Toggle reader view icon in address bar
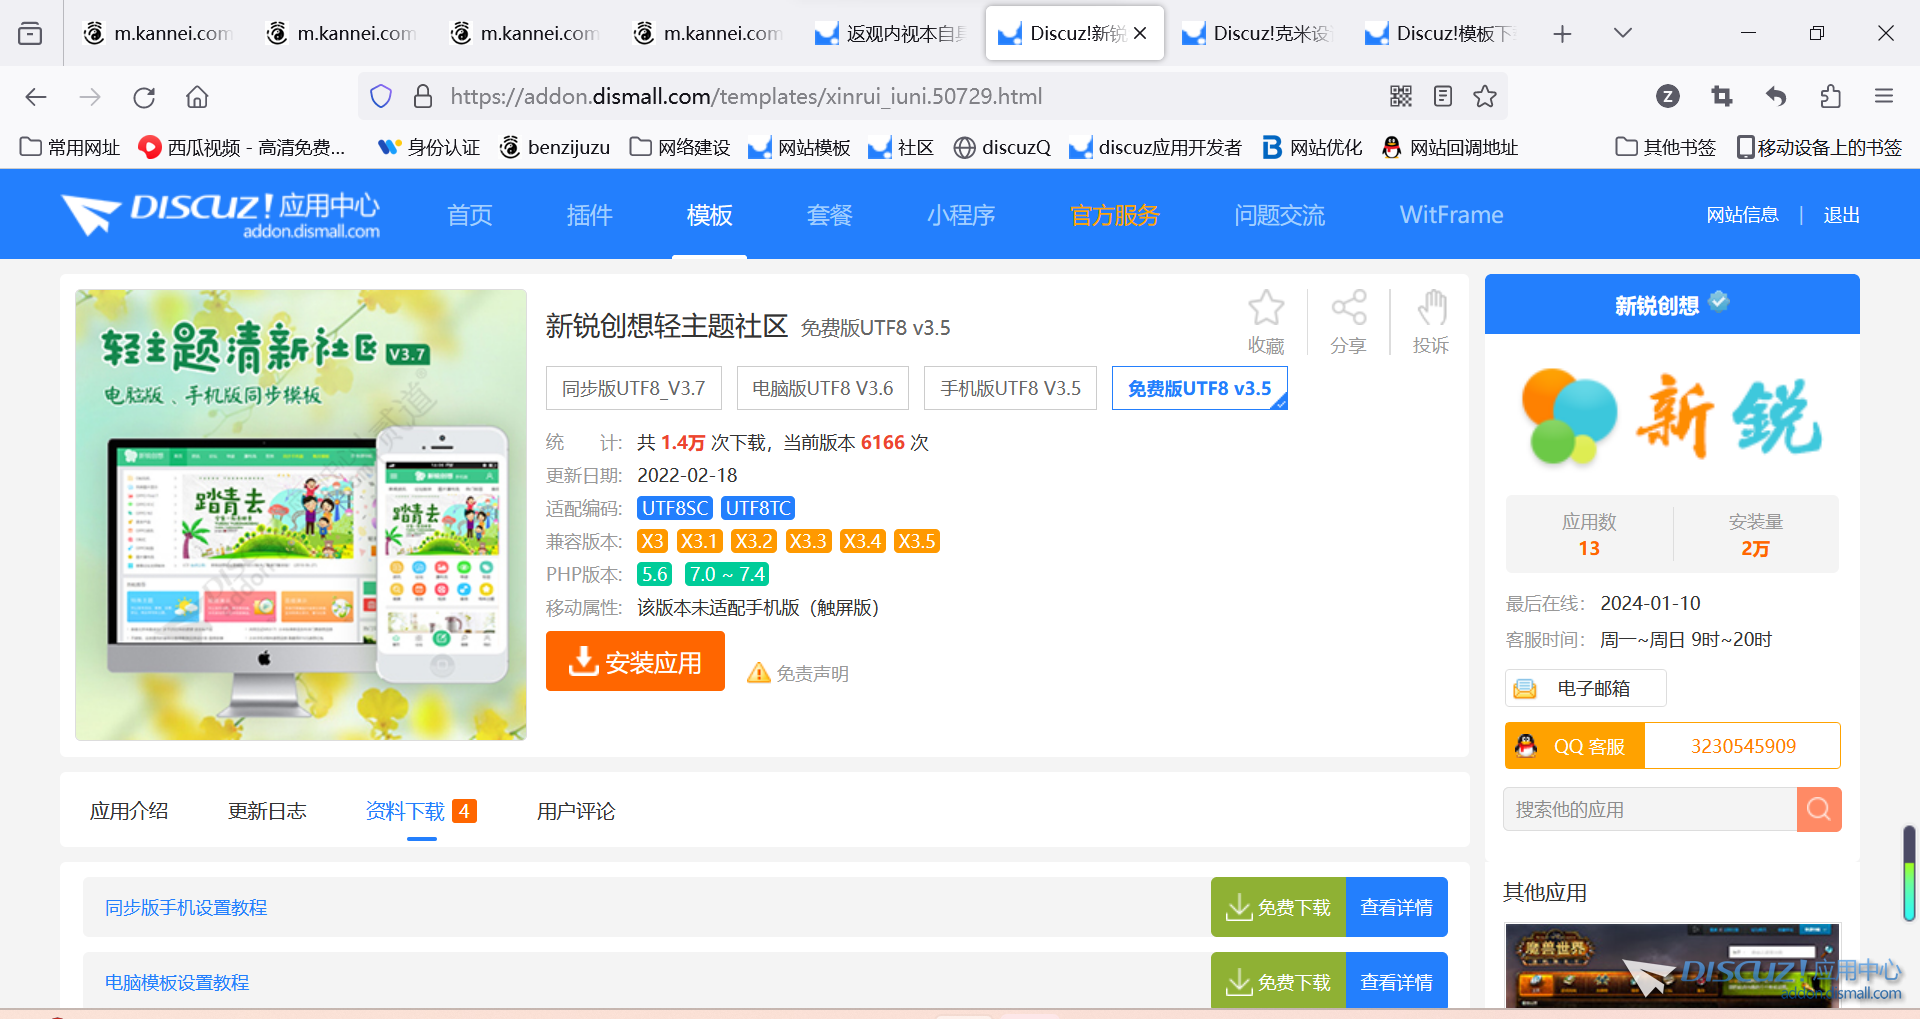The height and width of the screenshot is (1019, 1920). pos(1442,96)
